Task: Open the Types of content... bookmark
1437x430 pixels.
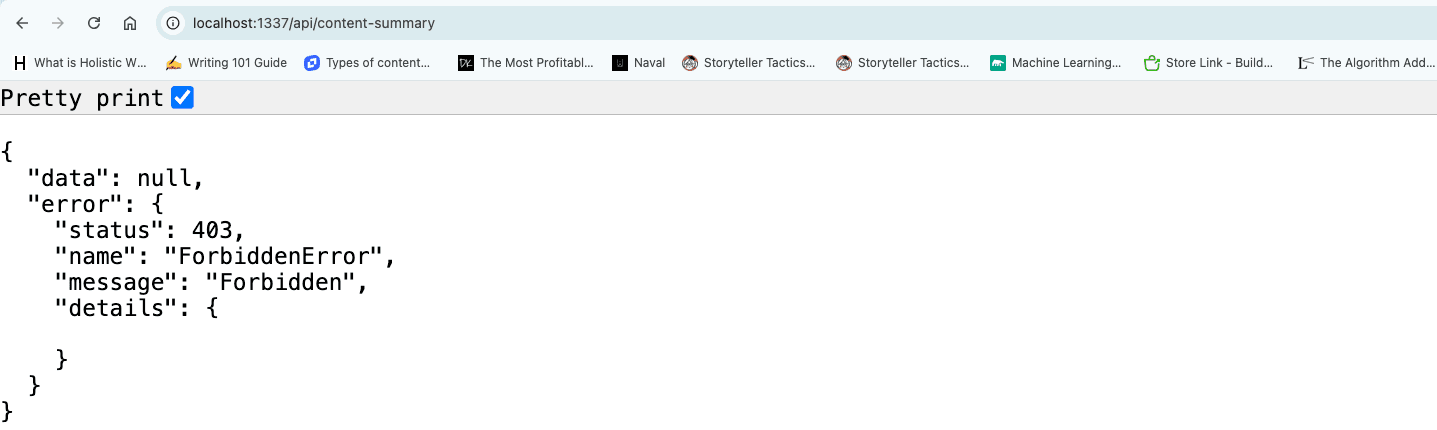Action: [368, 62]
